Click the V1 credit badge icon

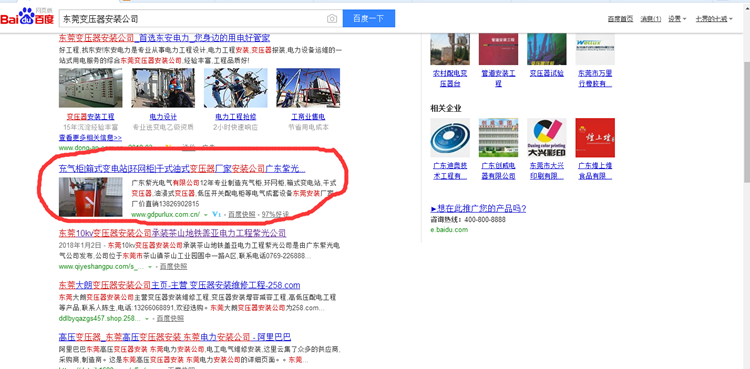coord(217,214)
